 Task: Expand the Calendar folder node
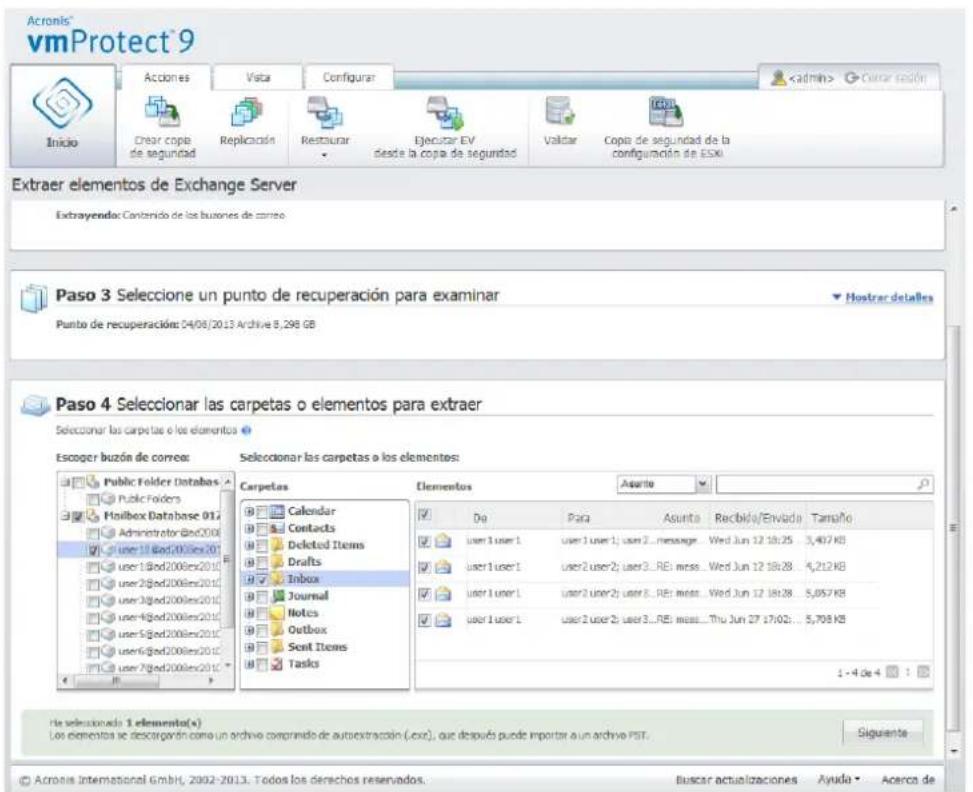[x=249, y=512]
